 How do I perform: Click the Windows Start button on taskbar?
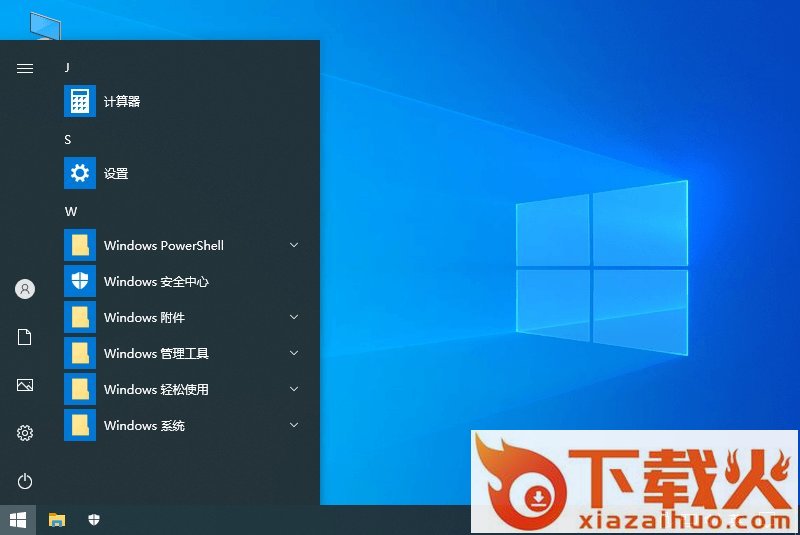click(17, 519)
